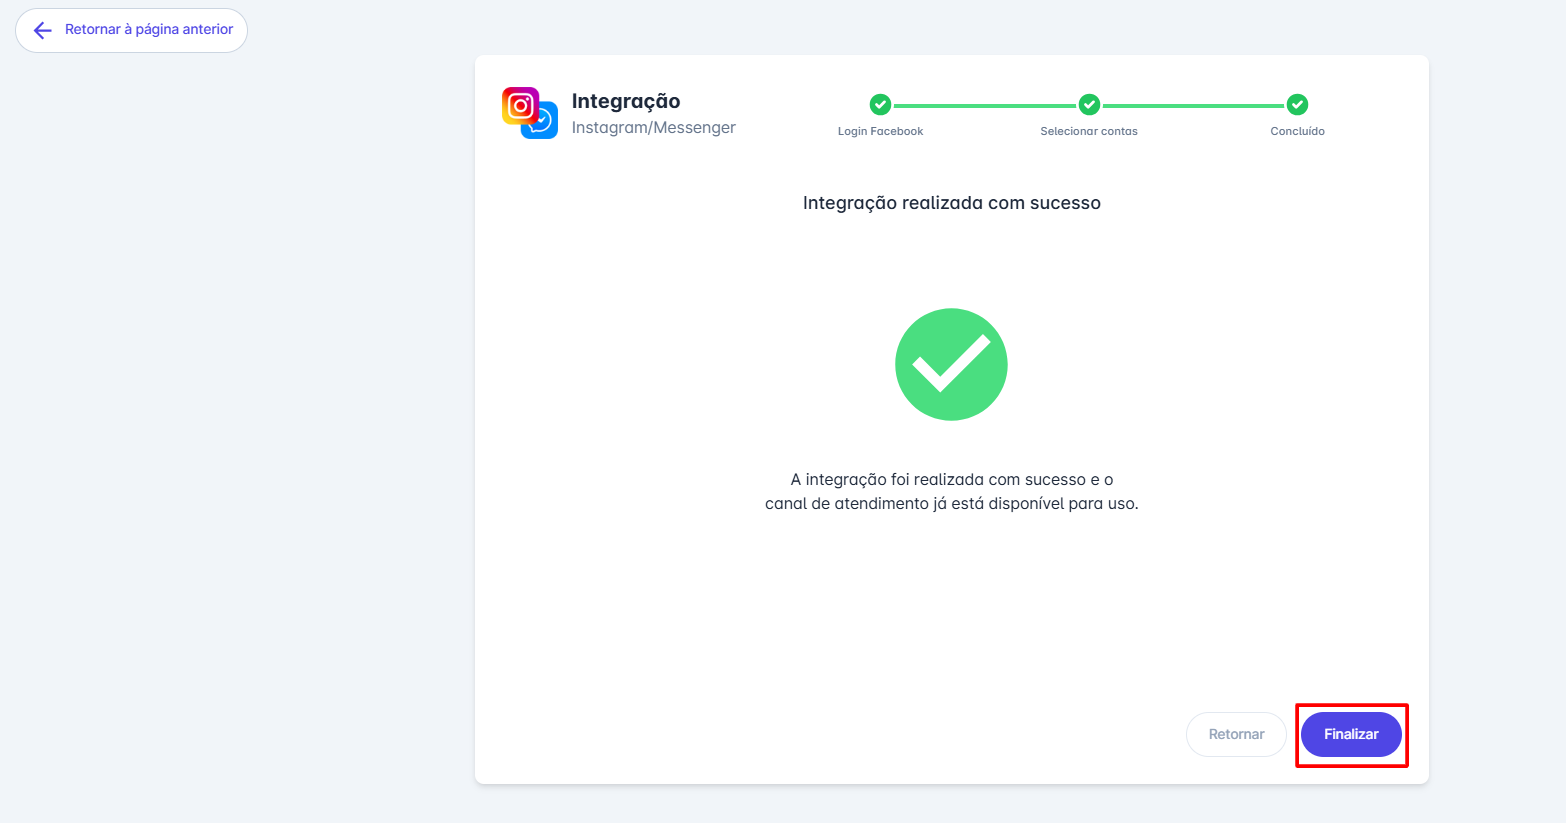The height and width of the screenshot is (823, 1566).
Task: Go back via "Retornar à página anterior" text
Action: click(149, 30)
